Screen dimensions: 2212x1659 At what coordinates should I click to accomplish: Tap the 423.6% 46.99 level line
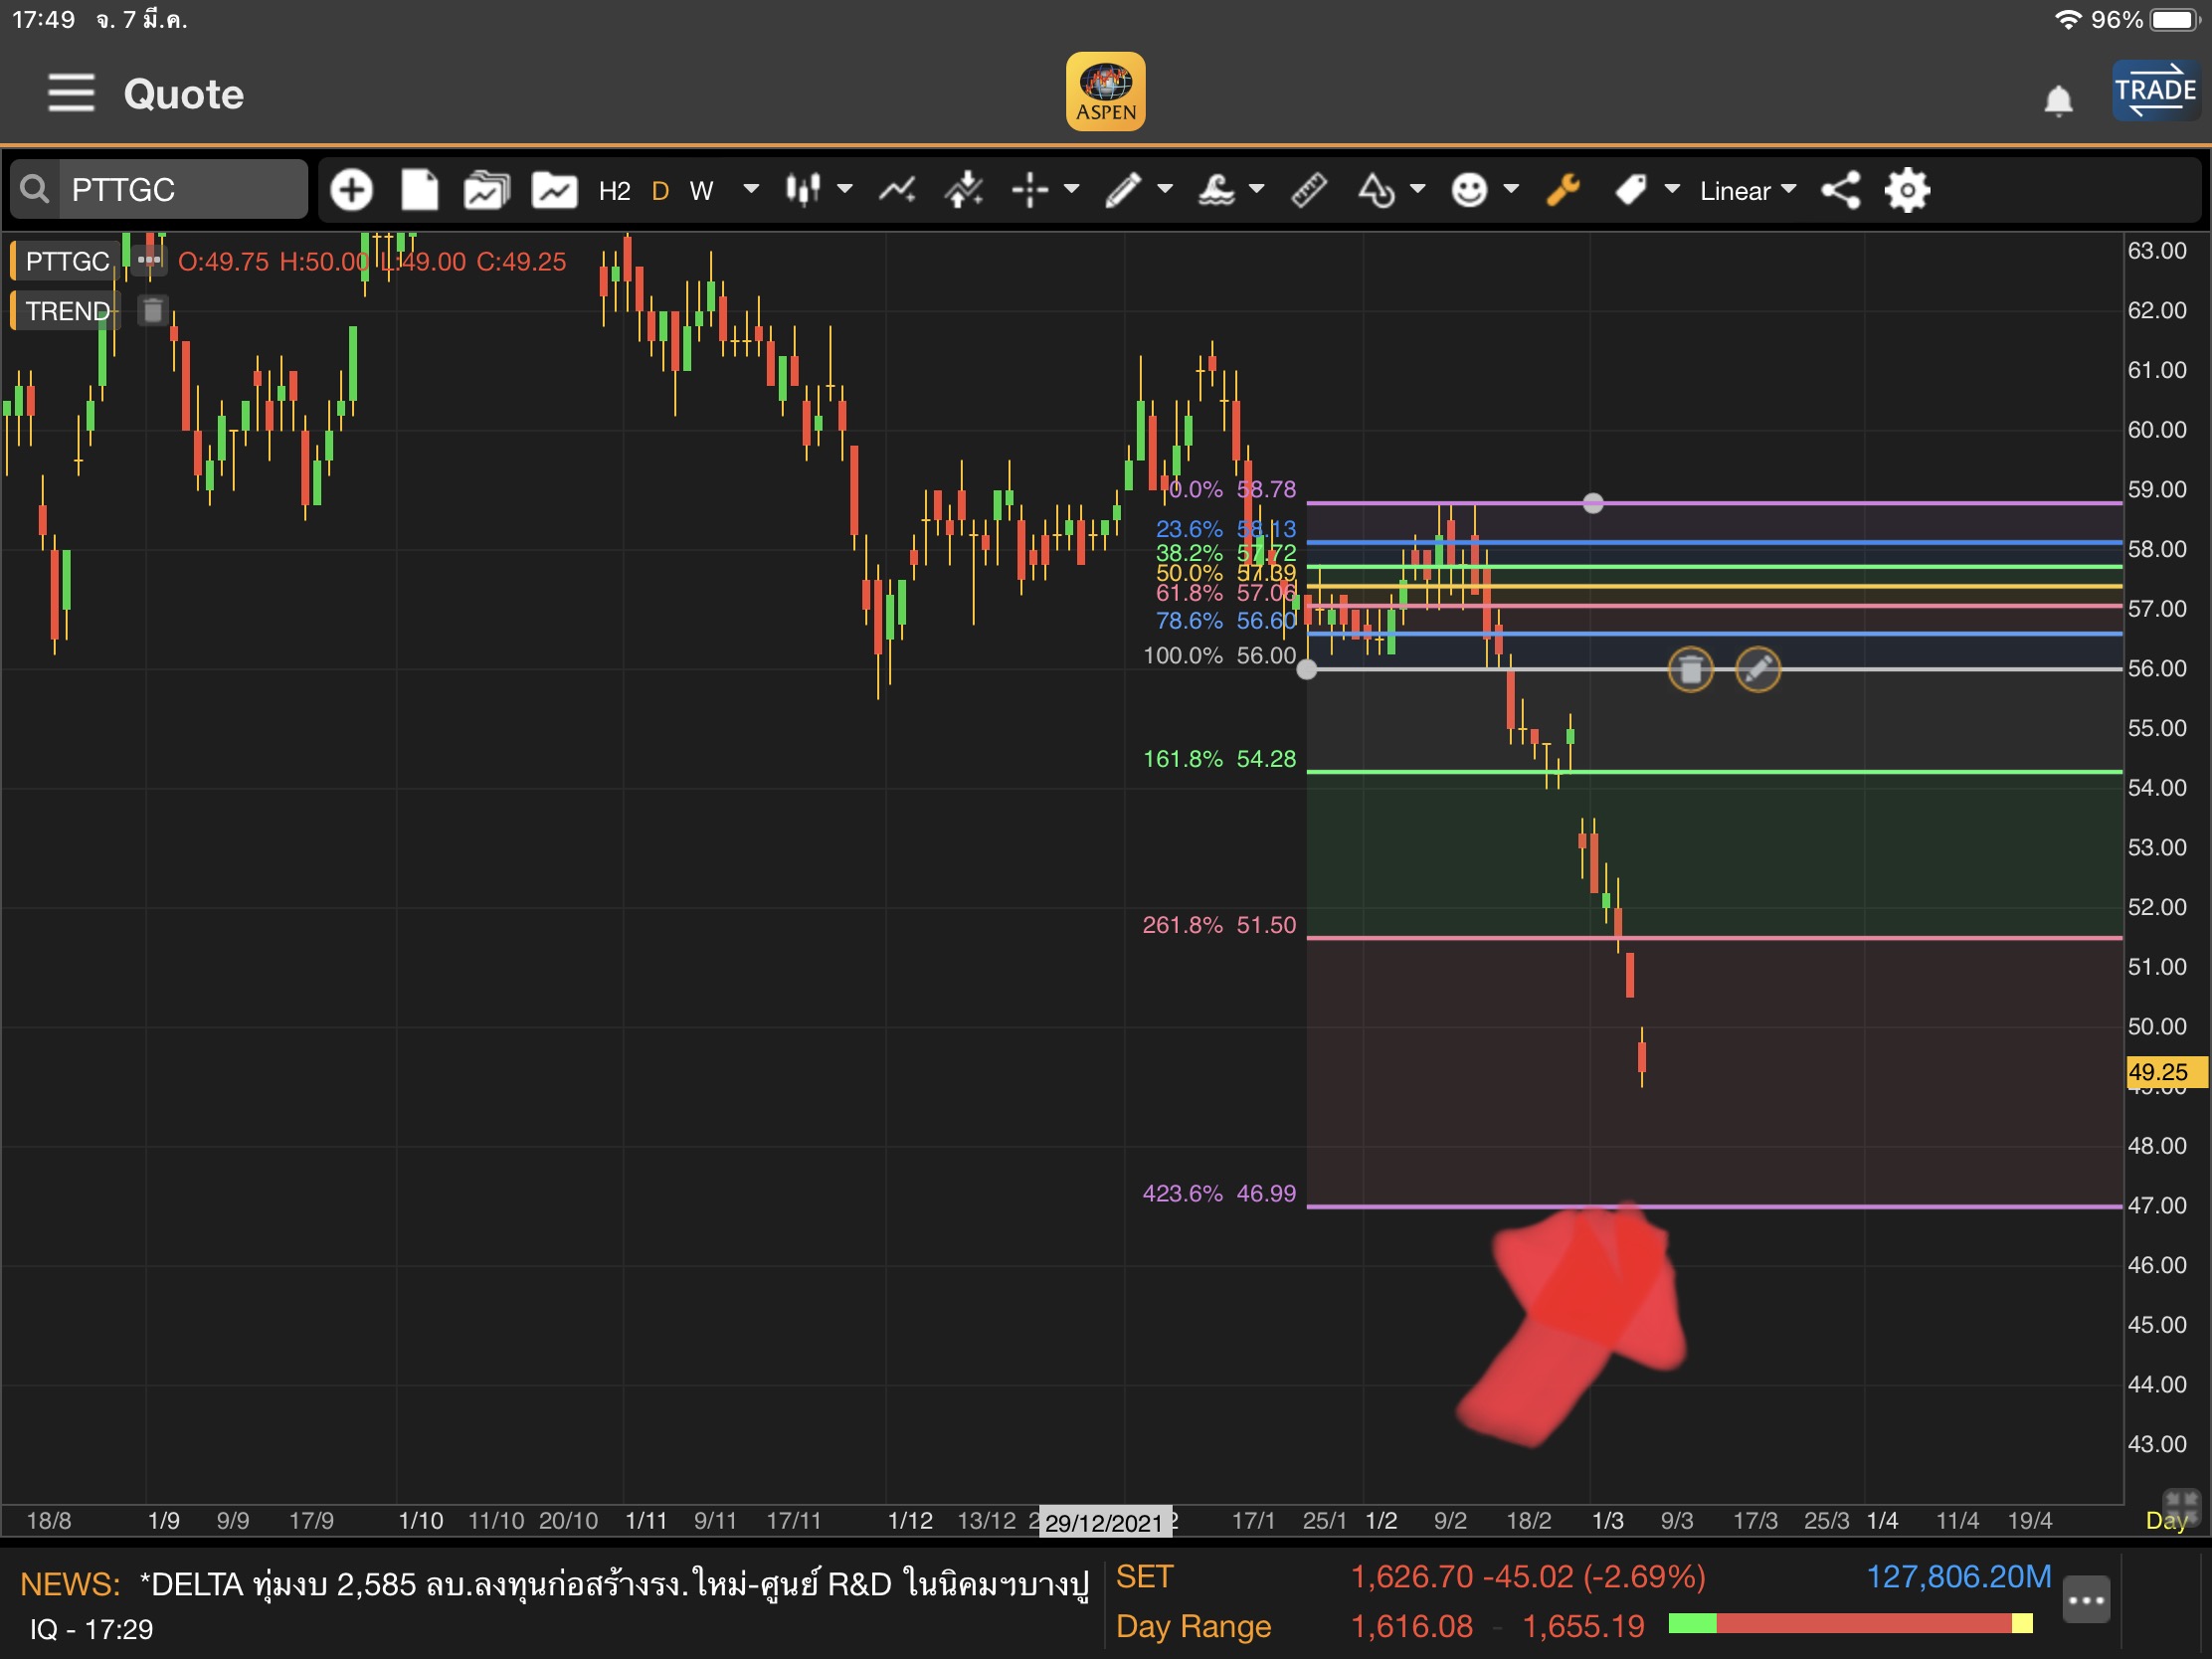[x=1713, y=1206]
